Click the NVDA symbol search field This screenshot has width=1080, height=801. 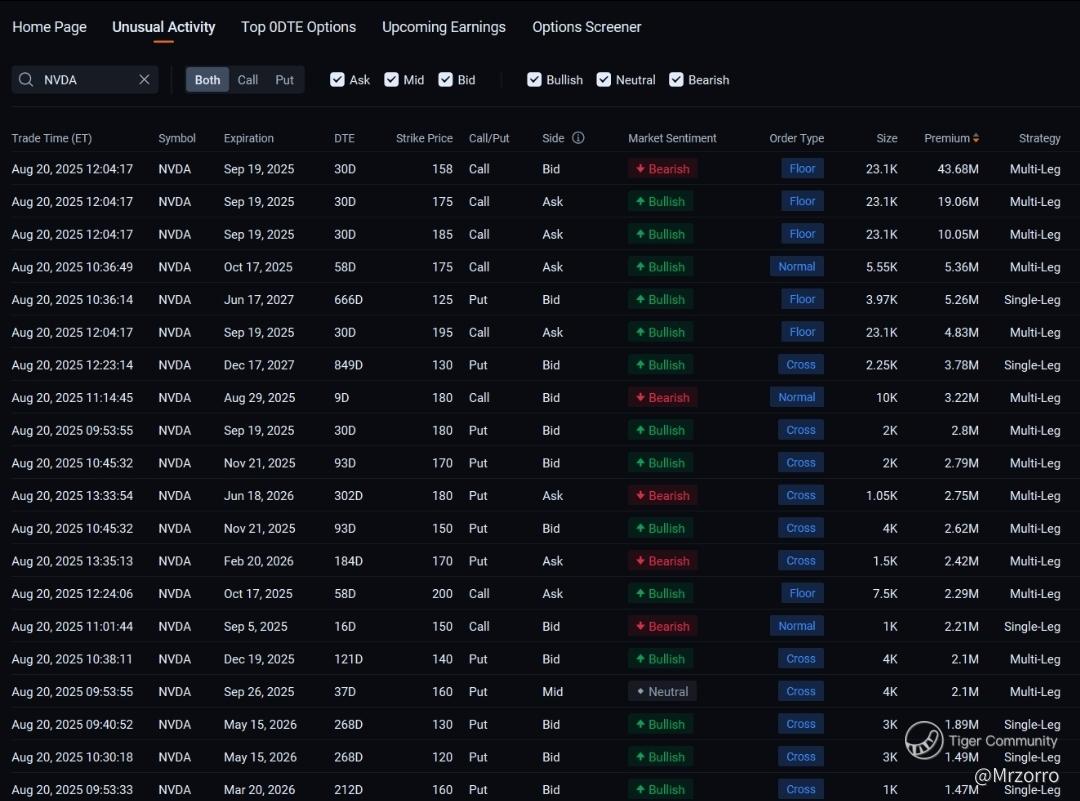[85, 80]
